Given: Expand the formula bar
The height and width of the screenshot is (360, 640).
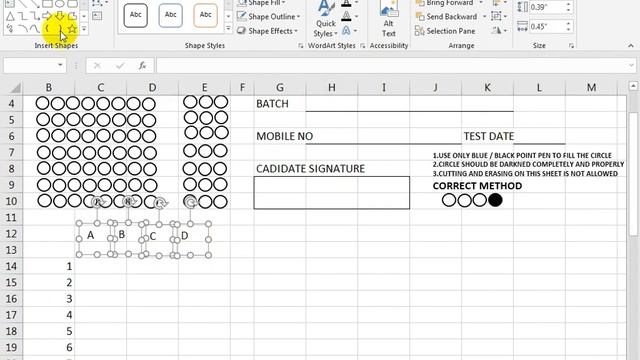Looking at the screenshot, I should pos(631,65).
